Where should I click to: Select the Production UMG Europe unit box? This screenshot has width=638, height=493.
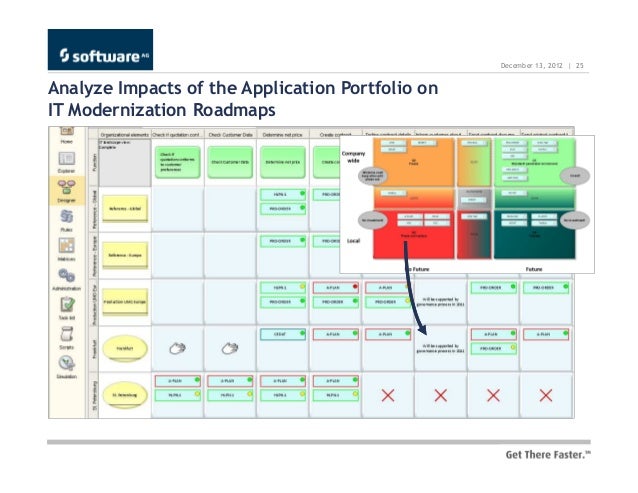click(x=125, y=302)
